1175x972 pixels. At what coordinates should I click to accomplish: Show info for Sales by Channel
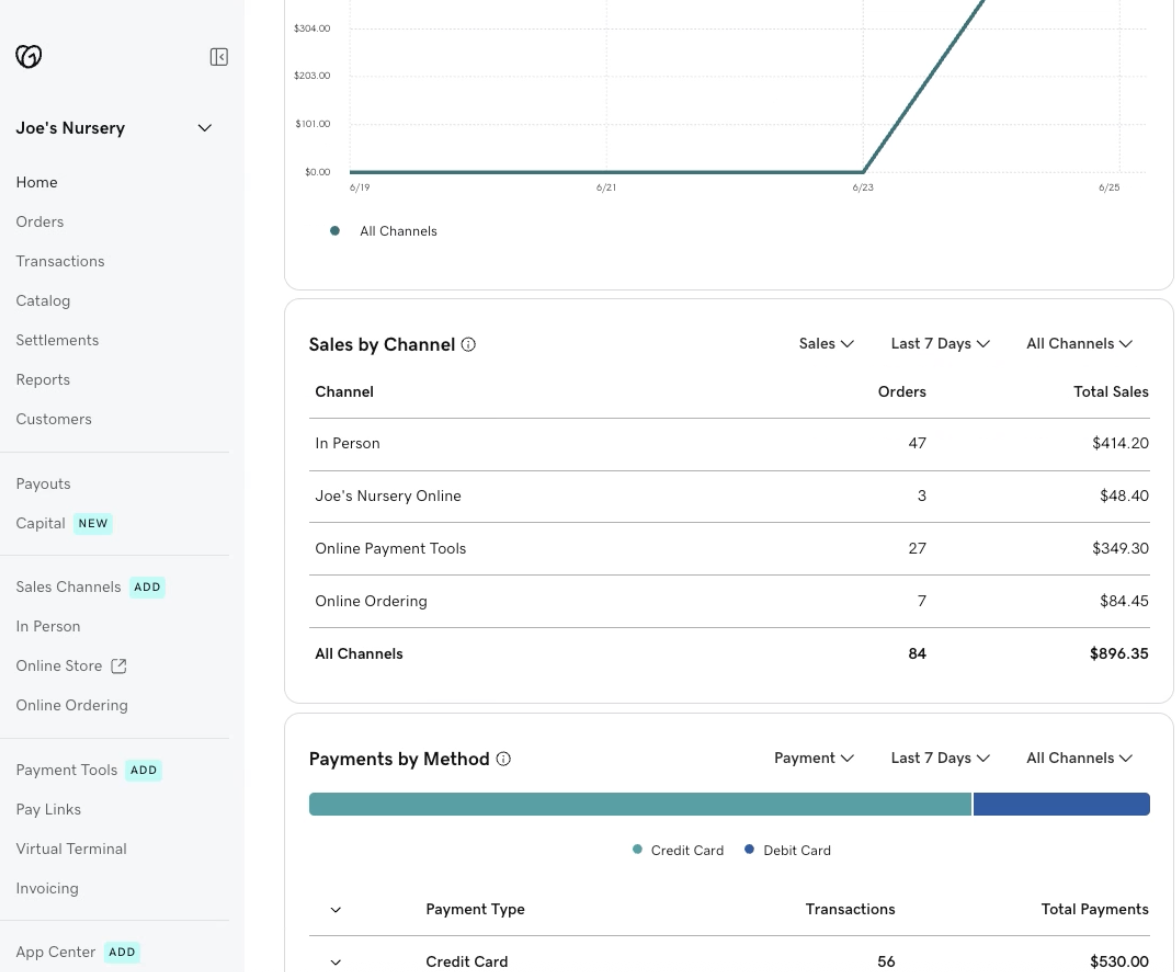468,345
